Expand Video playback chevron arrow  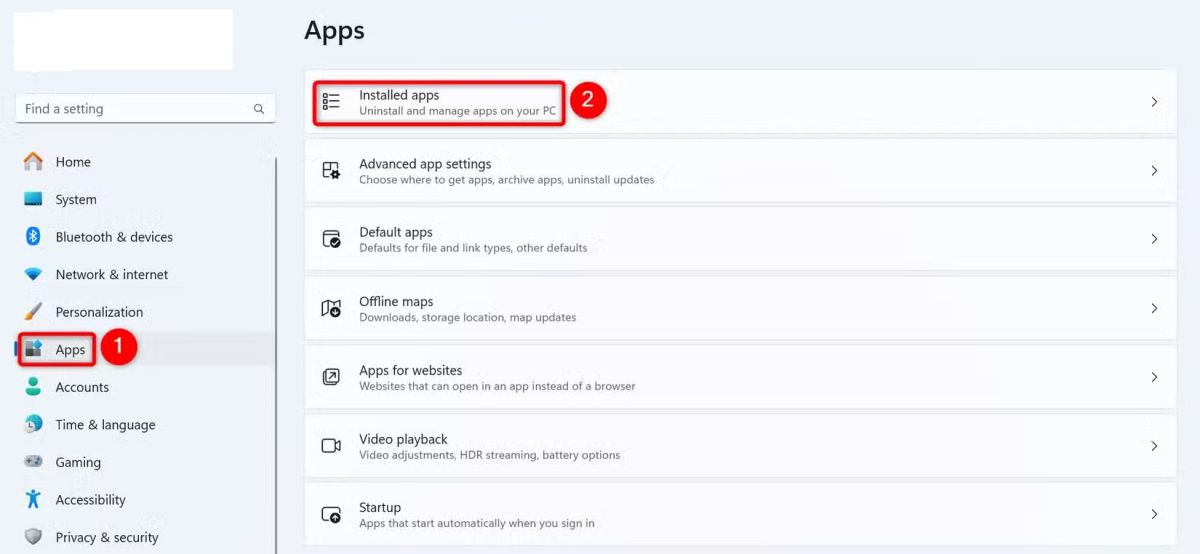click(x=1154, y=446)
